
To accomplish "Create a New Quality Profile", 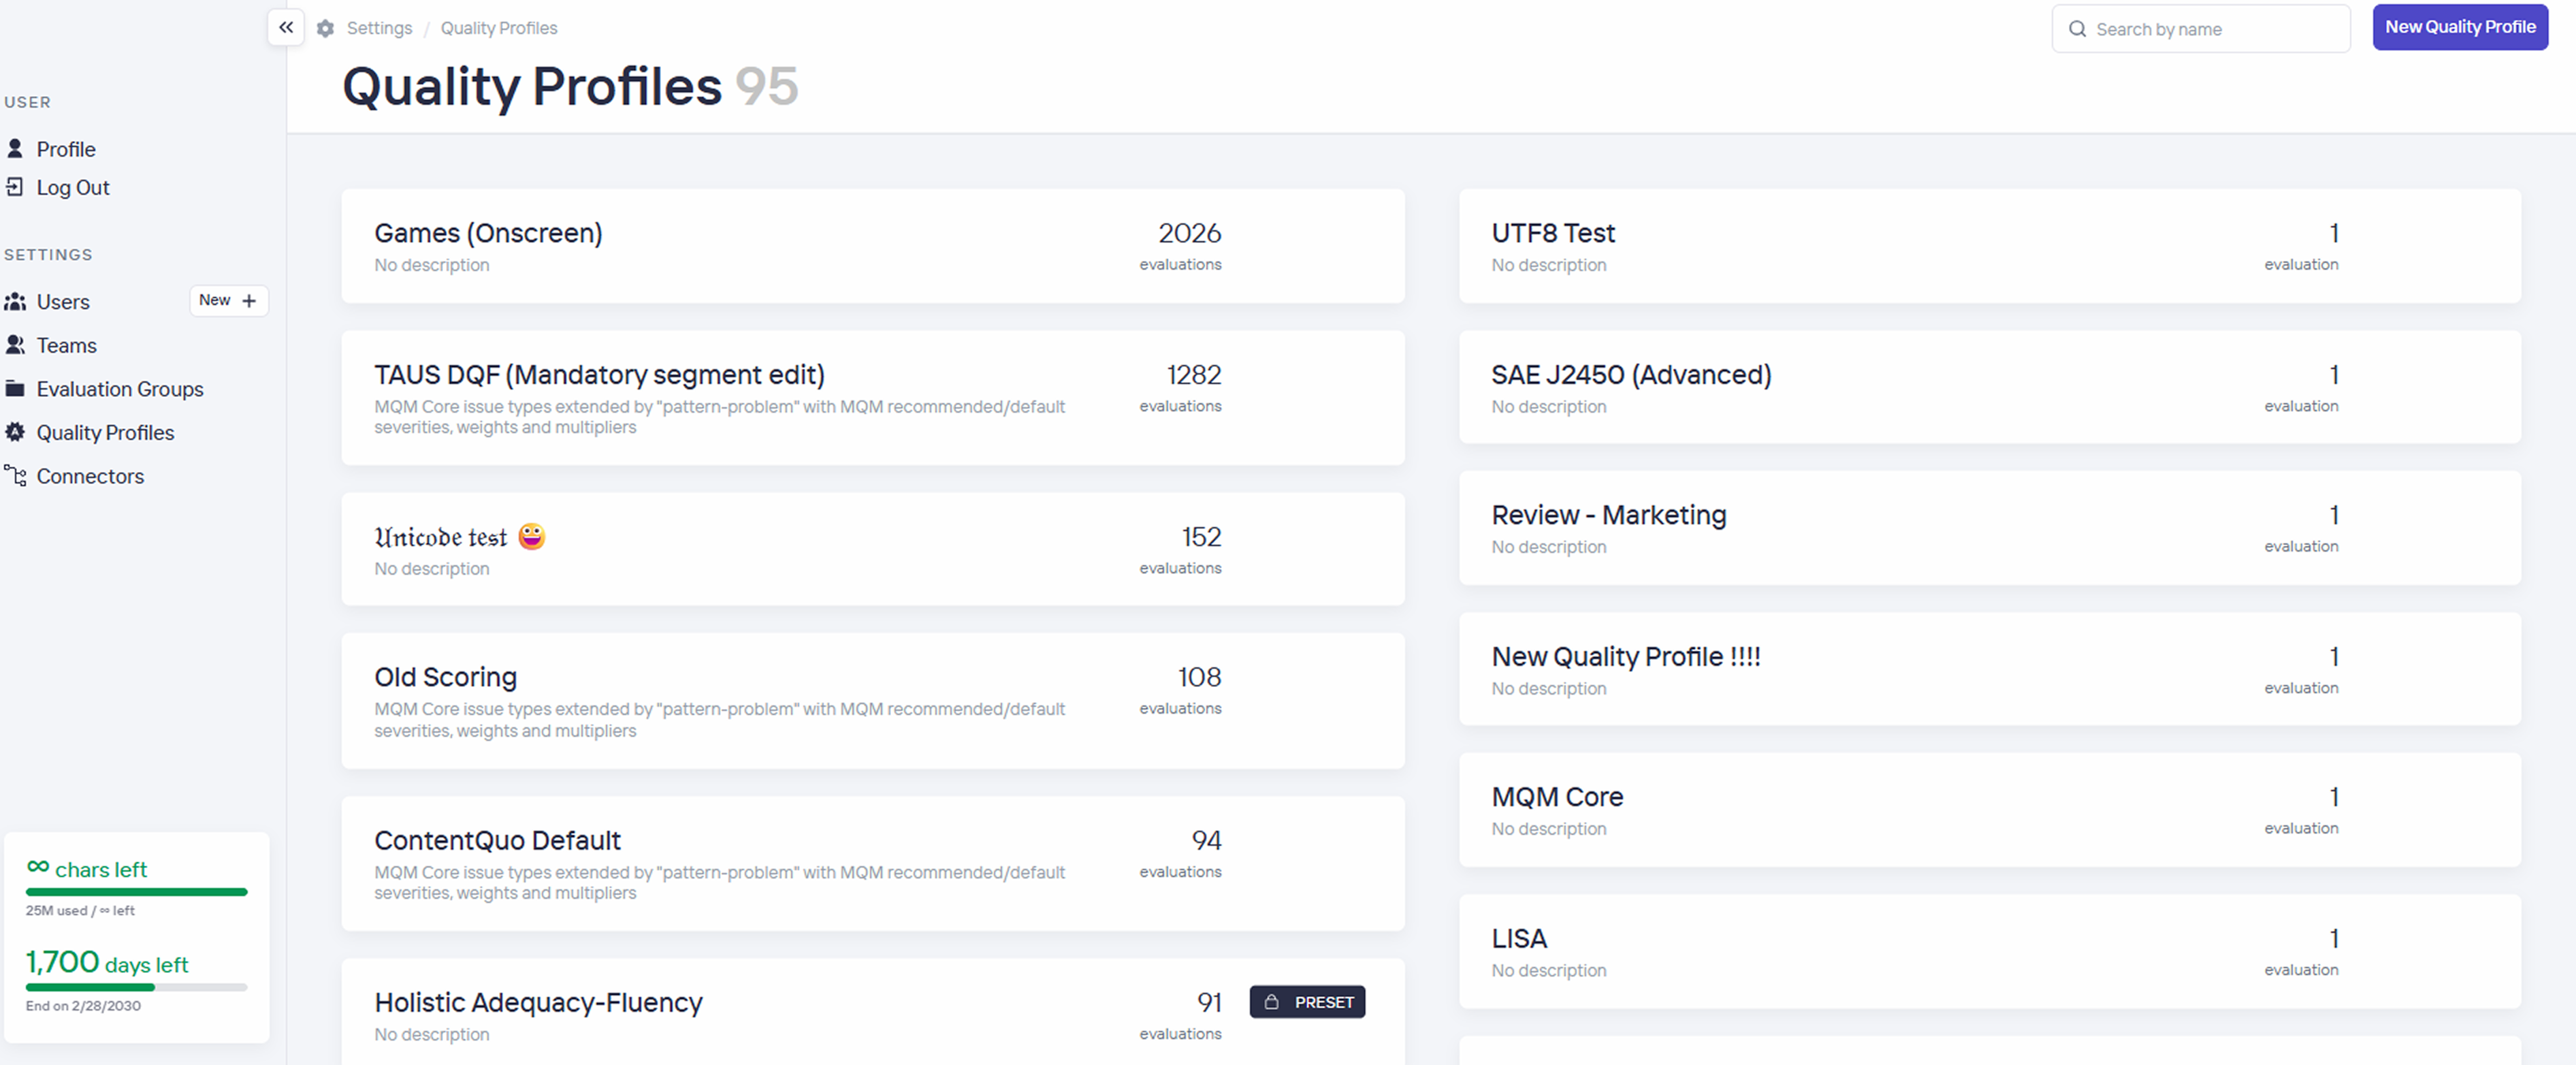I will click(2459, 27).
